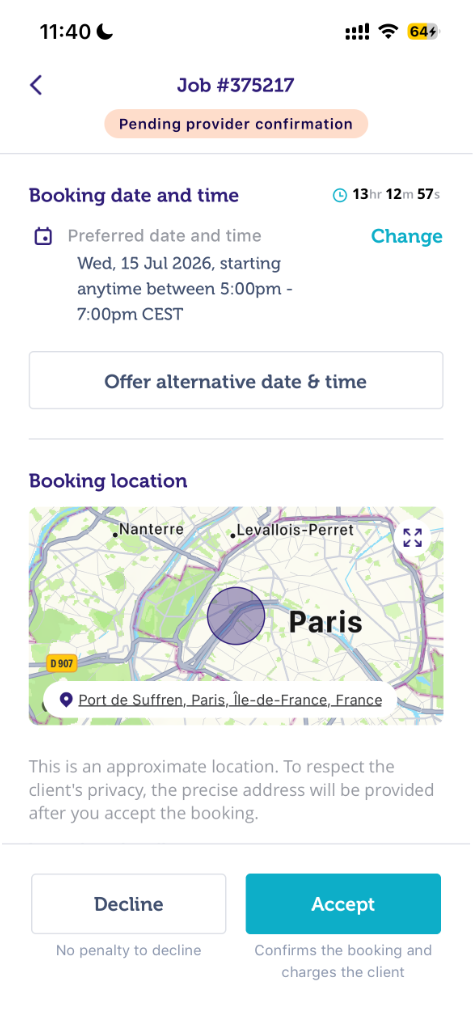The width and height of the screenshot is (473, 1024).
Task: Tap the location pin icon on map
Action: click(x=65, y=700)
